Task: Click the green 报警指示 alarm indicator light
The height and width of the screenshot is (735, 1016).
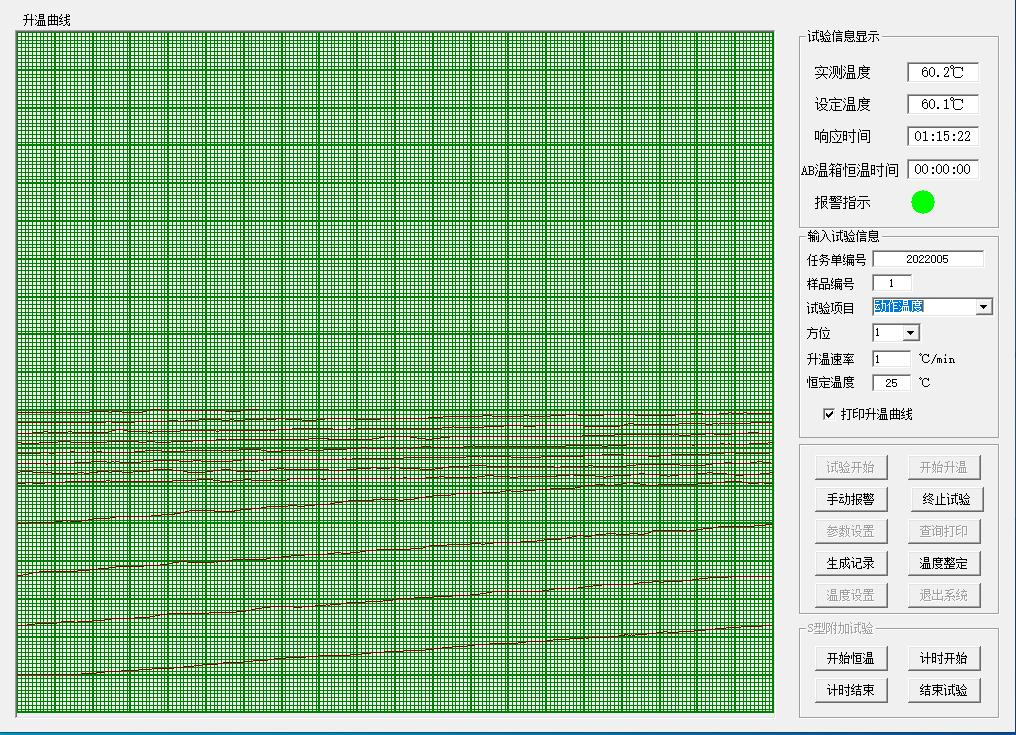Action: 922,201
